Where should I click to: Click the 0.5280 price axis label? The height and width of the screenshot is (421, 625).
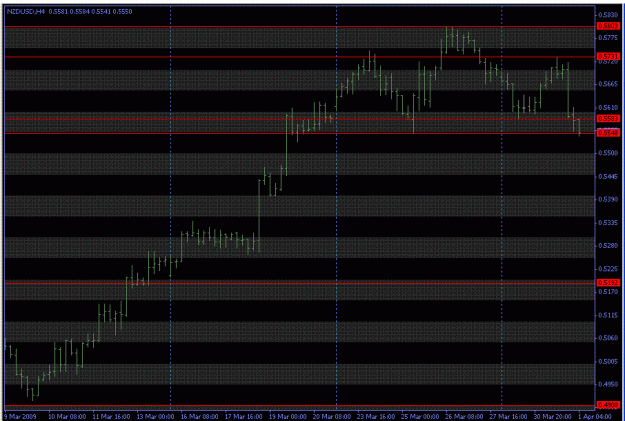[607, 246]
